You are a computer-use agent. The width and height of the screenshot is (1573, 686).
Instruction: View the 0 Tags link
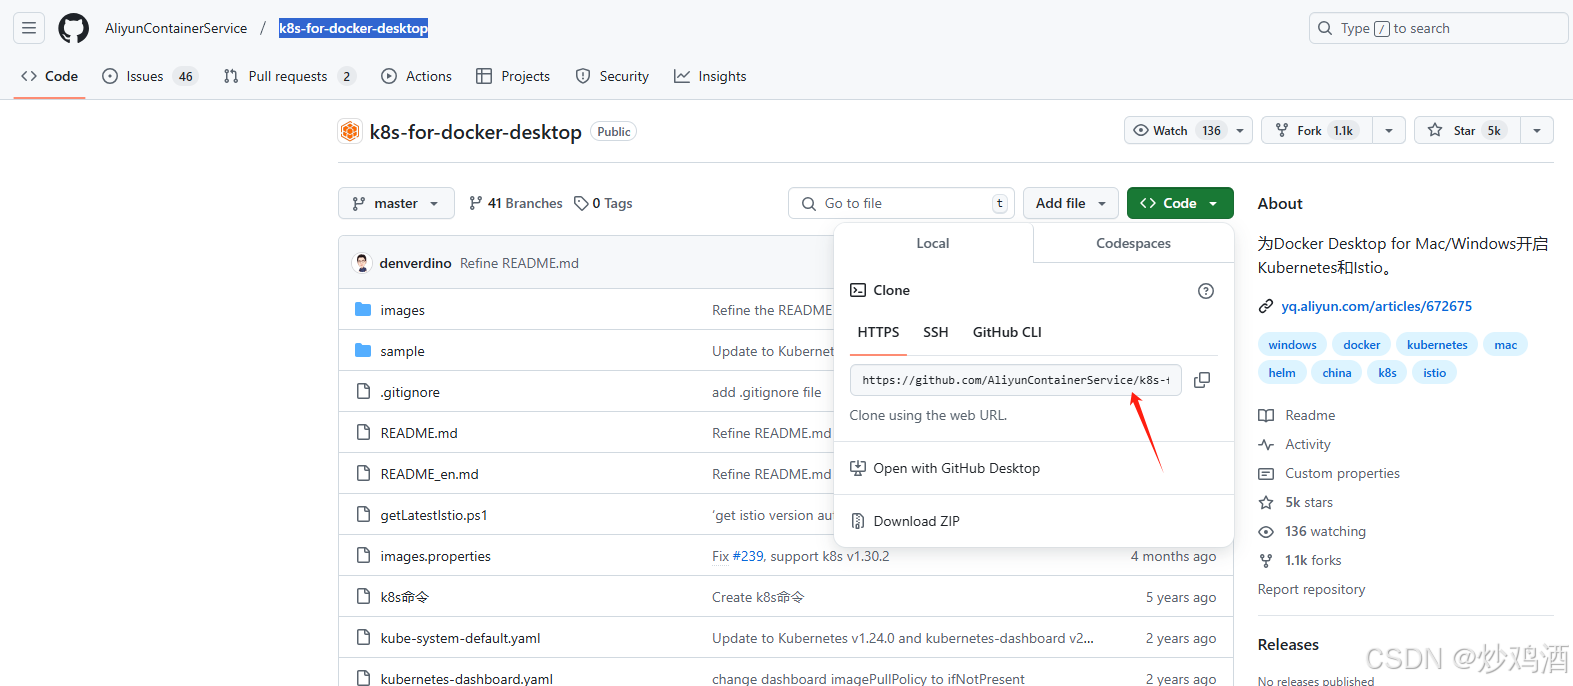pos(604,203)
